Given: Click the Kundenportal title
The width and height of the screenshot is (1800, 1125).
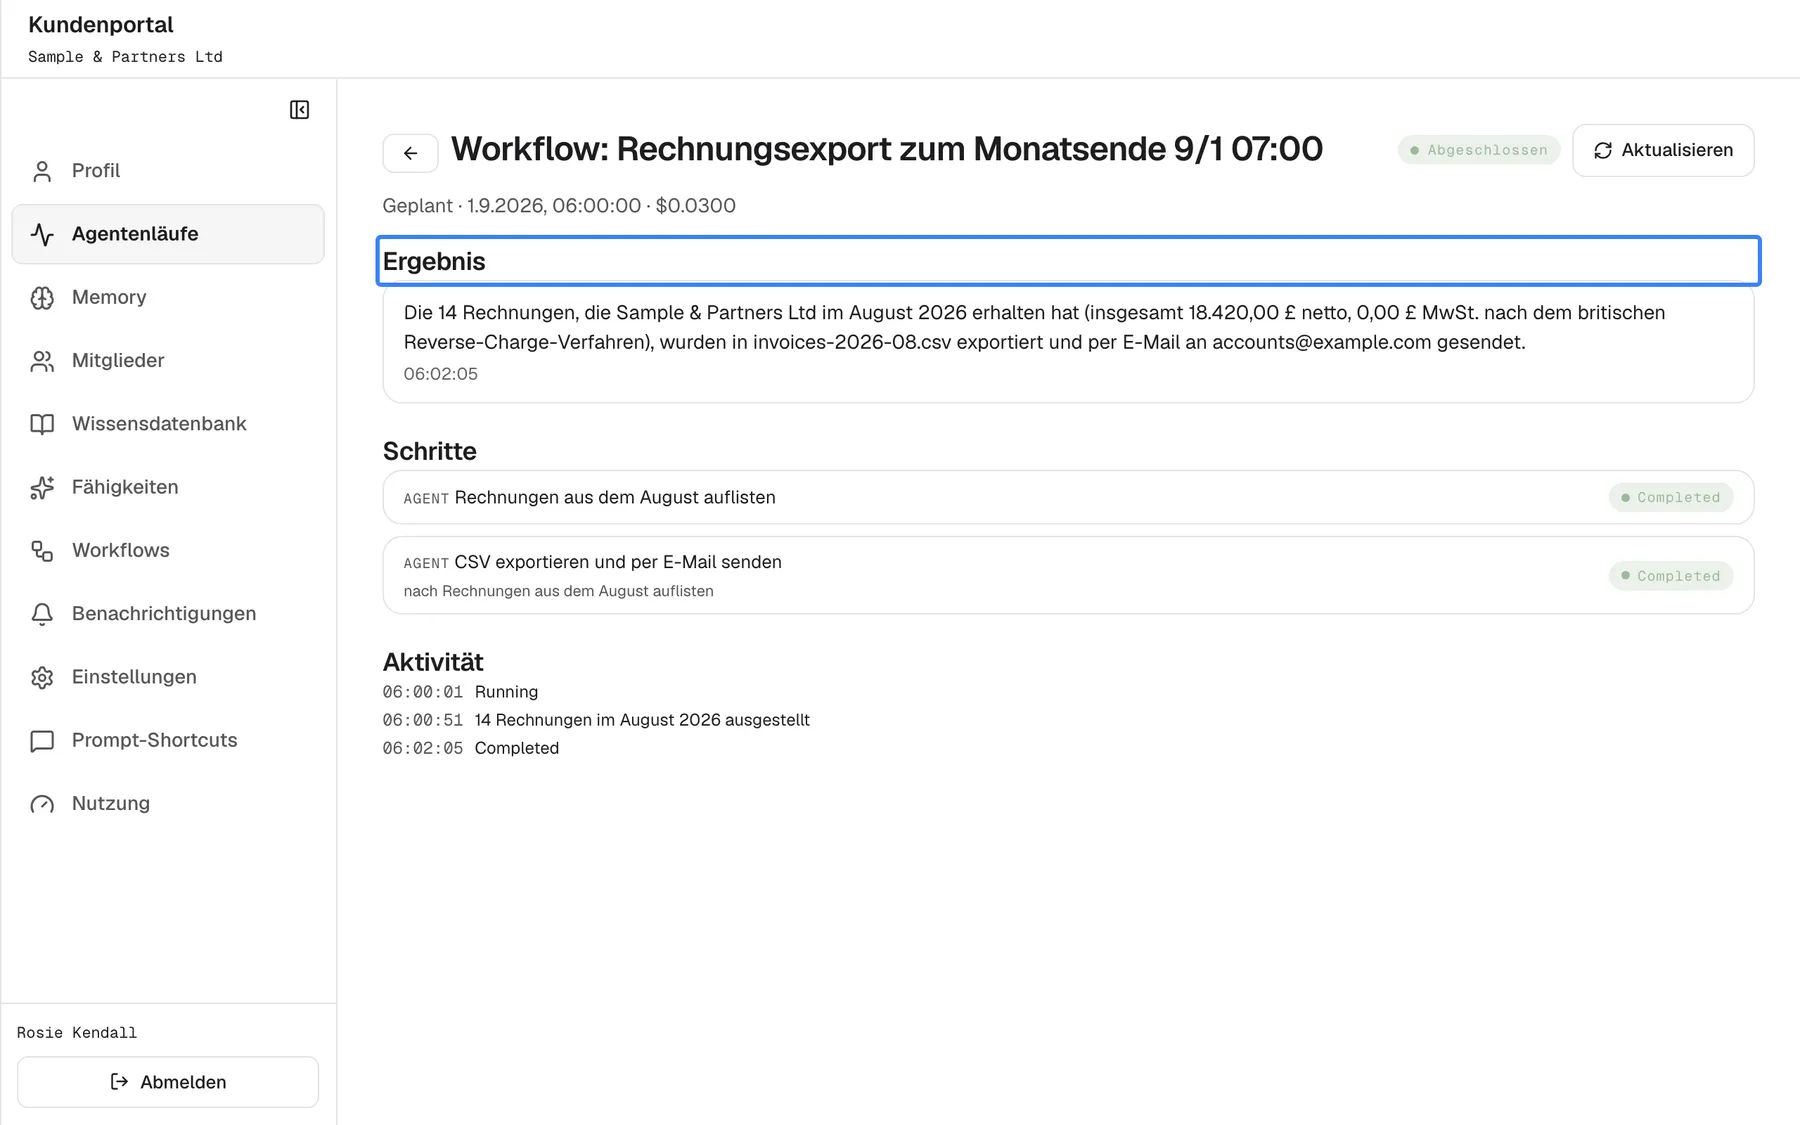Looking at the screenshot, I should click(101, 25).
